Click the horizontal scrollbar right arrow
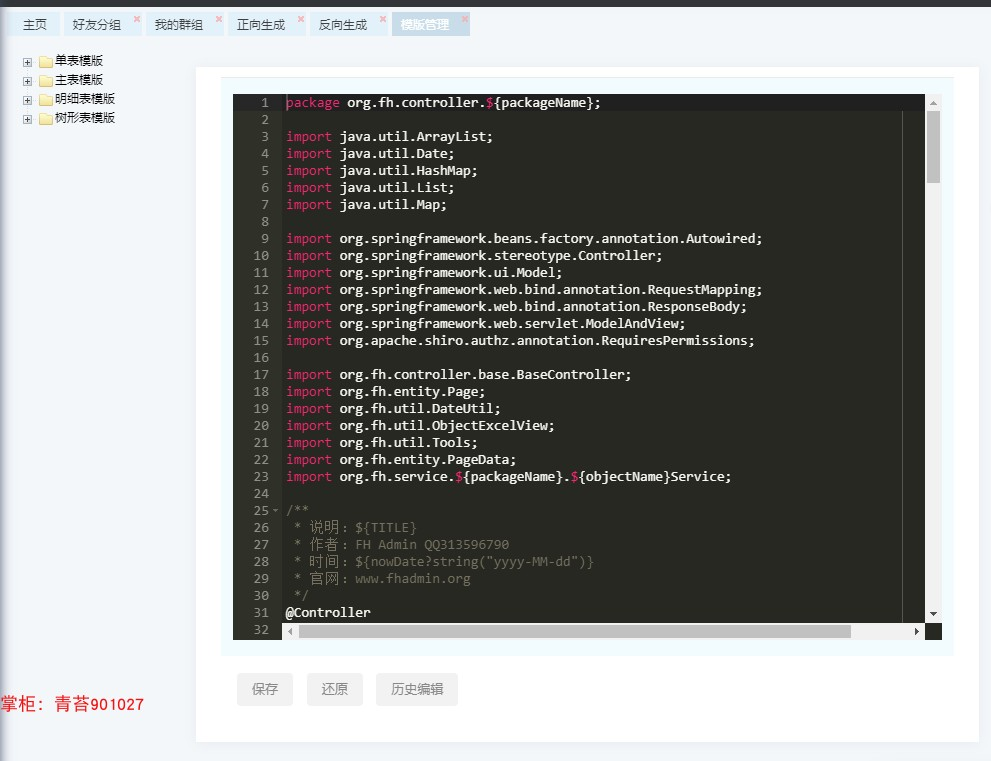 click(x=917, y=631)
